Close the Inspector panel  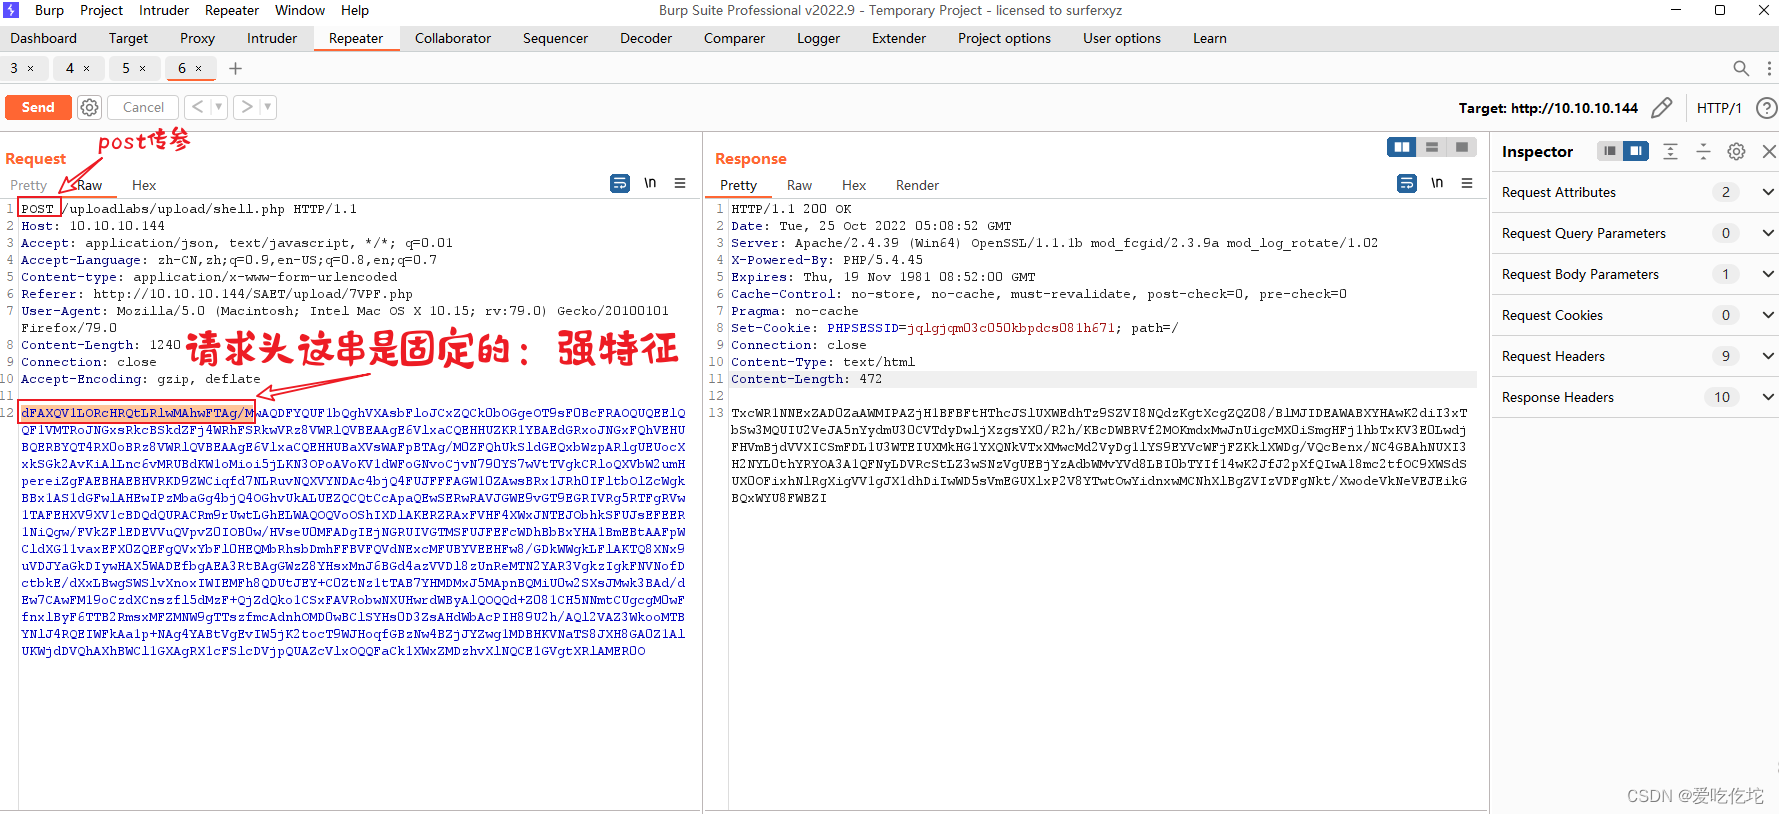pos(1769,151)
